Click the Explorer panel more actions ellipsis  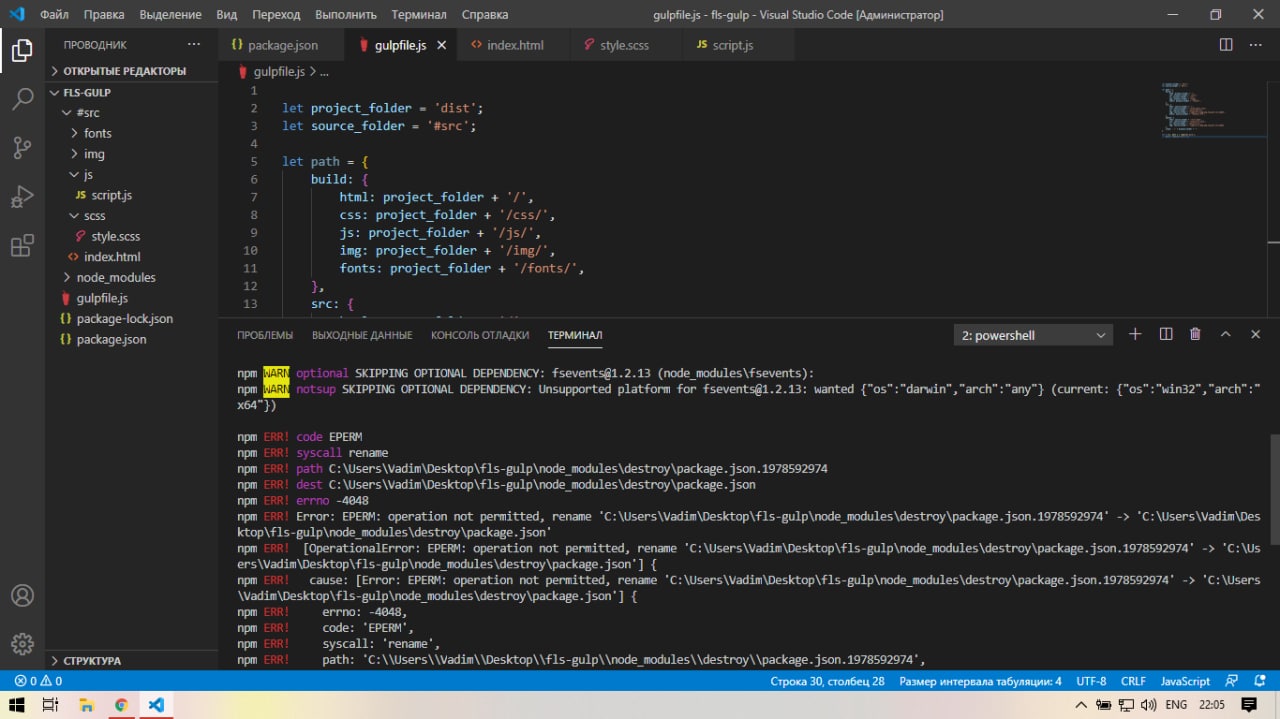tap(194, 45)
